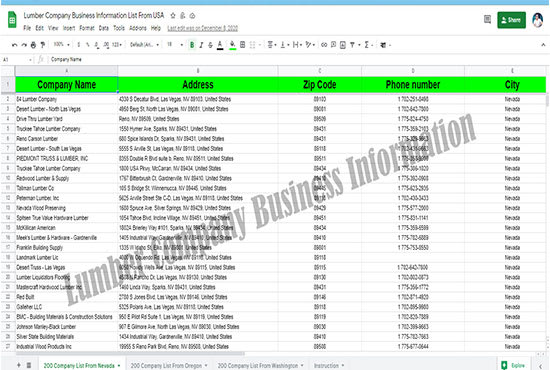Open text rotation dropdown
The image size is (550, 370).
click(310, 45)
